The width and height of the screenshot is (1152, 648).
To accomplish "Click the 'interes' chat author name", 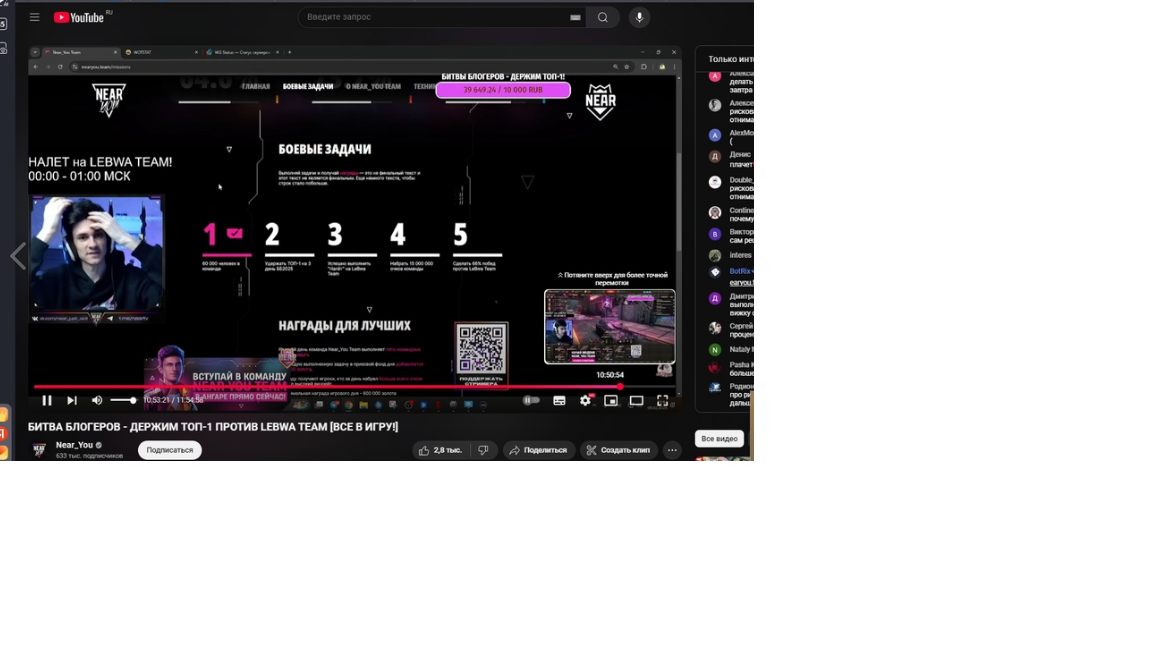I will point(740,256).
